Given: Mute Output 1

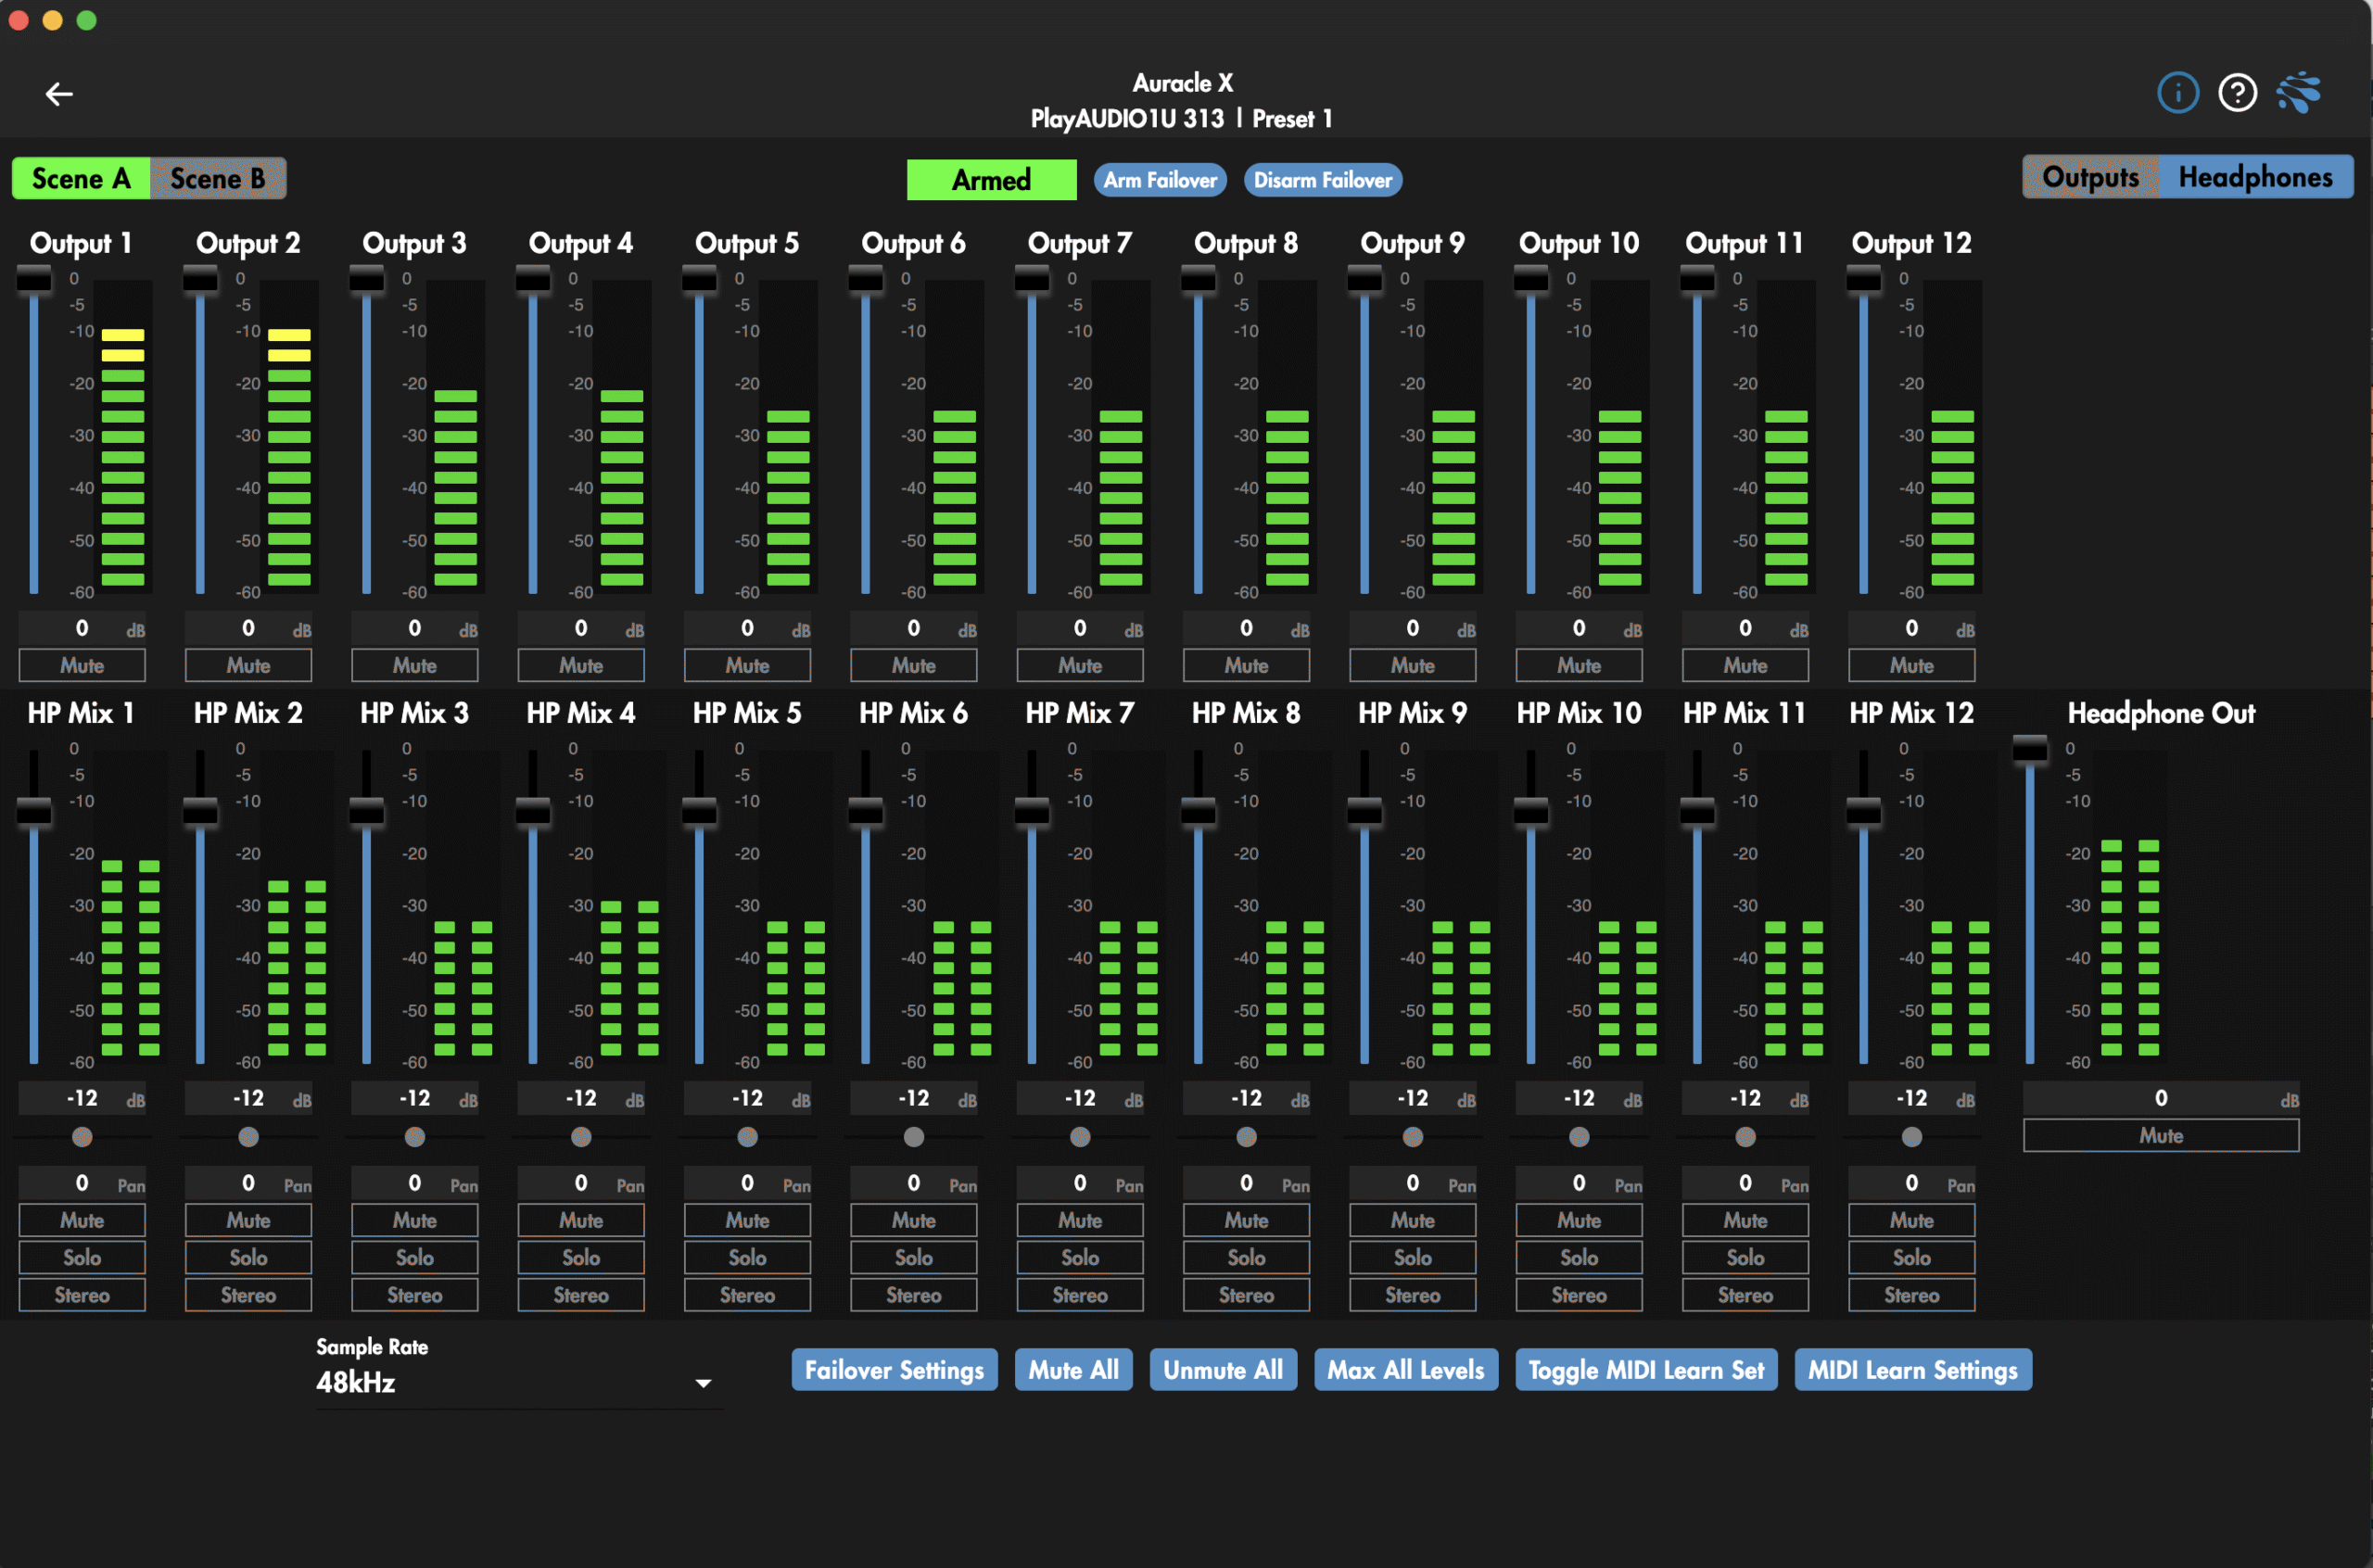Looking at the screenshot, I should 82,666.
